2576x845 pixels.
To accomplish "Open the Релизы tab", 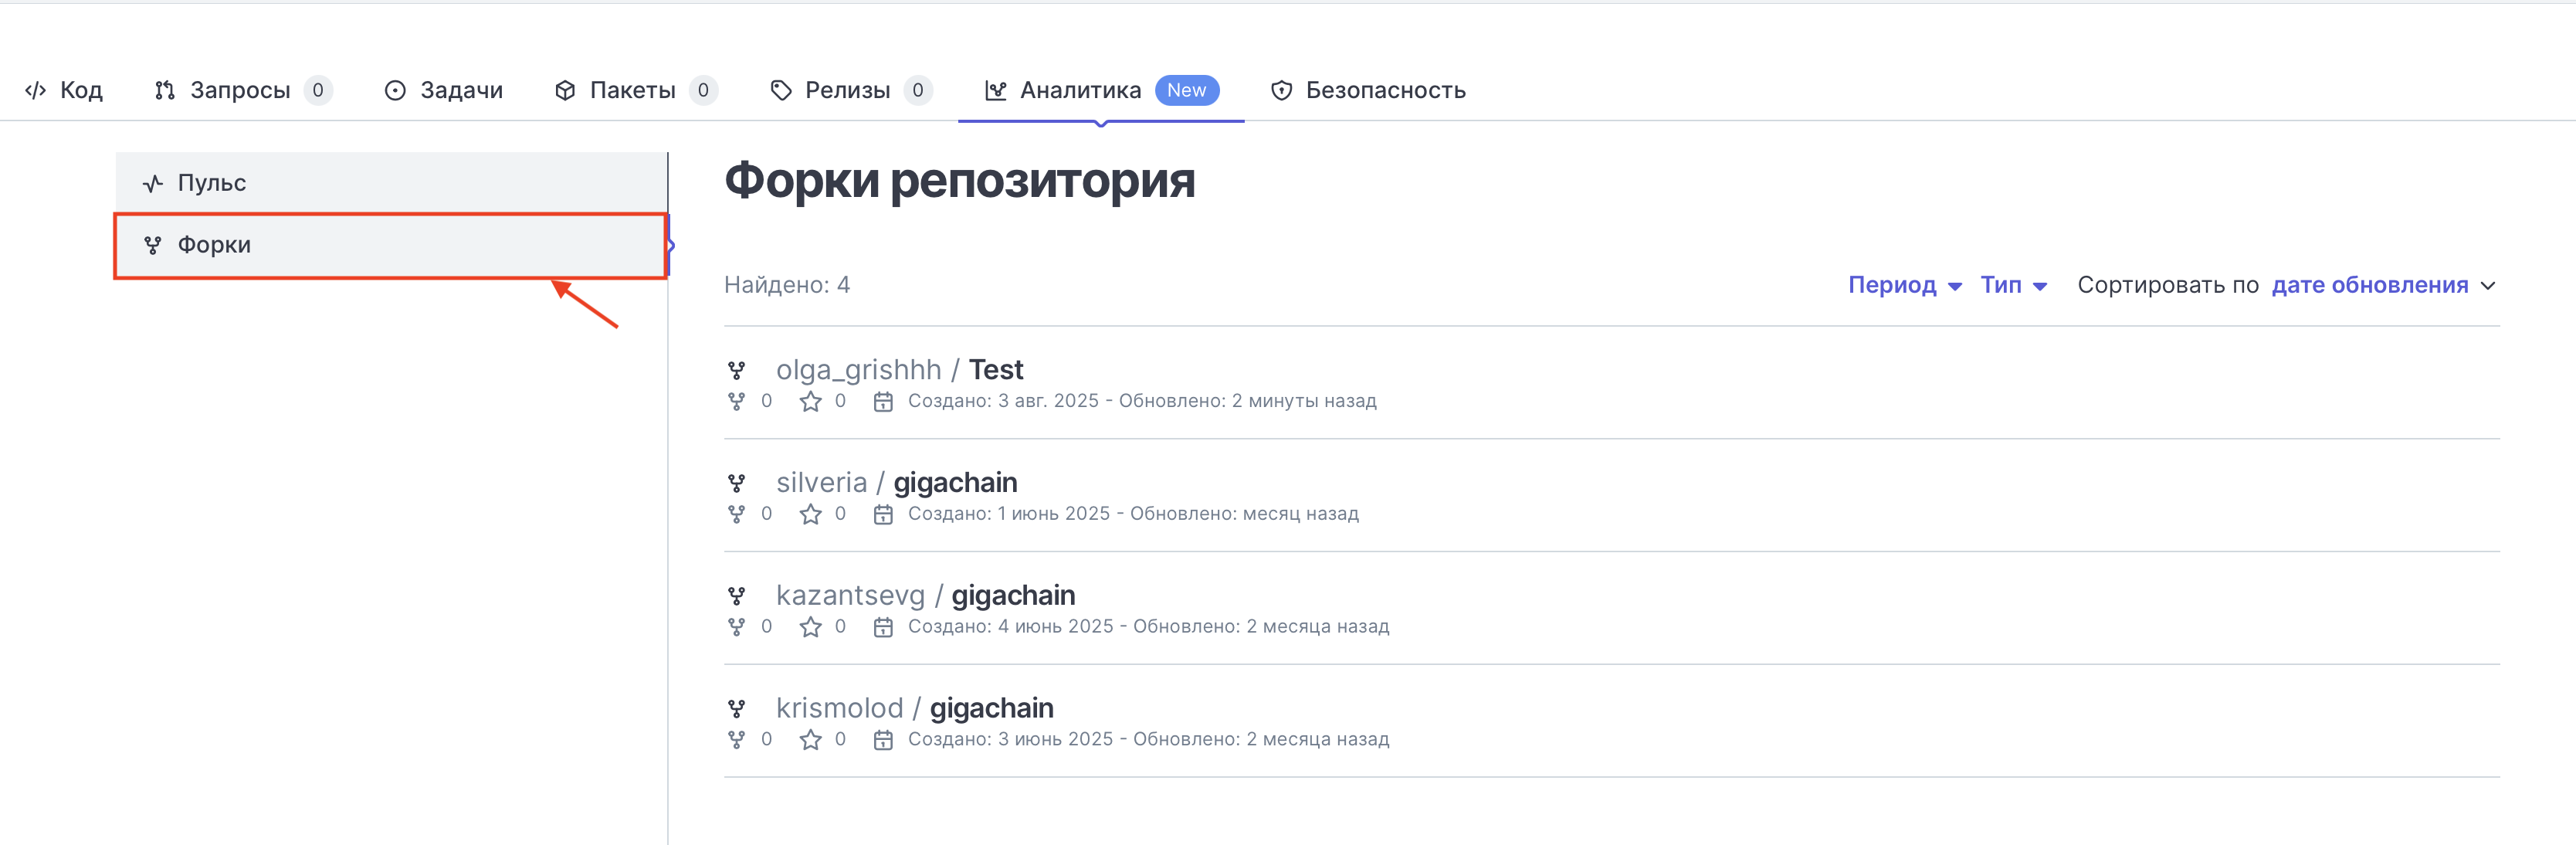I will click(851, 90).
